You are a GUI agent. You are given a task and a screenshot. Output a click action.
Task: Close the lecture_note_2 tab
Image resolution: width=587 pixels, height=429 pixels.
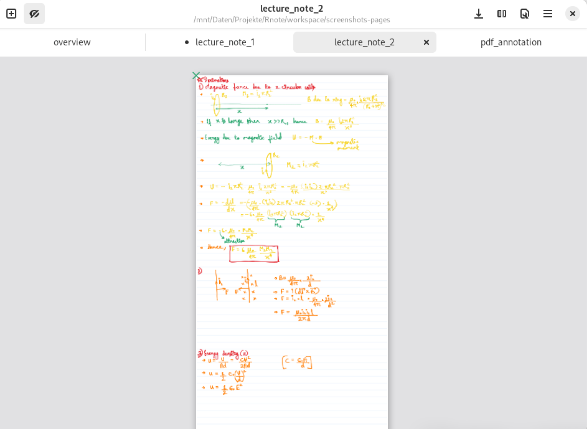(426, 43)
